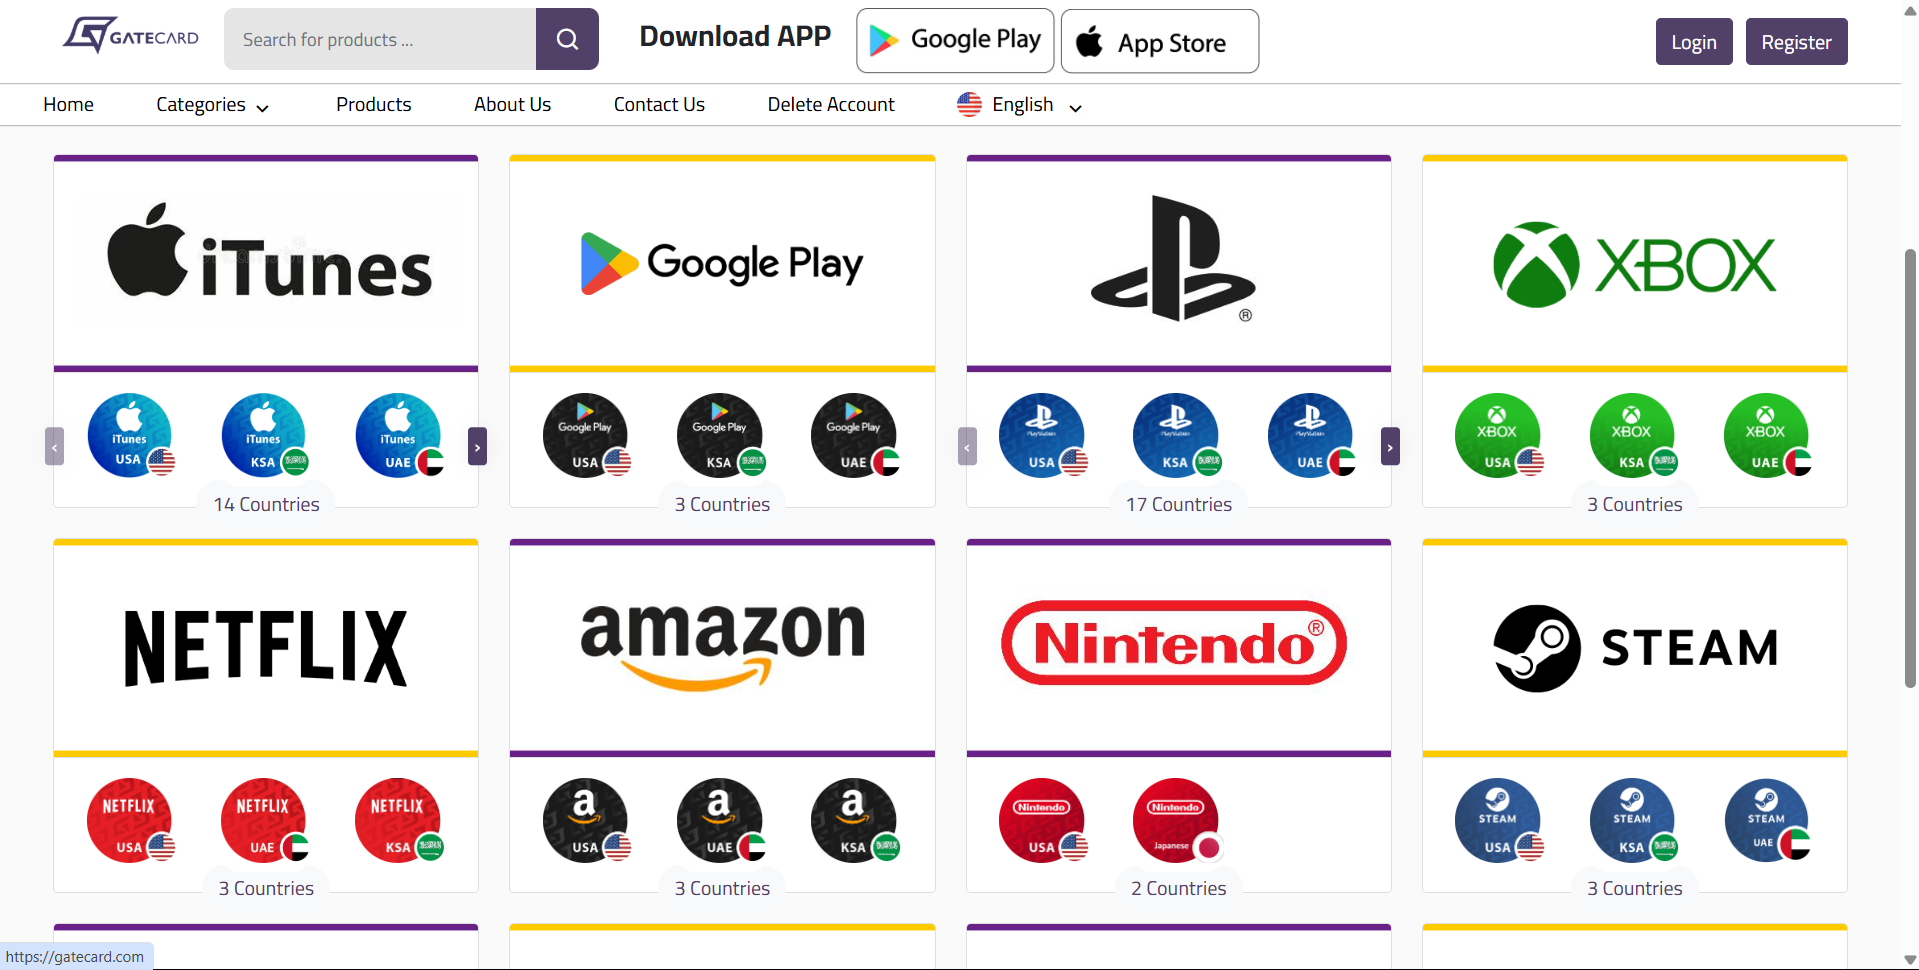This screenshot has width=1919, height=970.
Task: Open the Google Play KSA round icon
Action: click(721, 435)
